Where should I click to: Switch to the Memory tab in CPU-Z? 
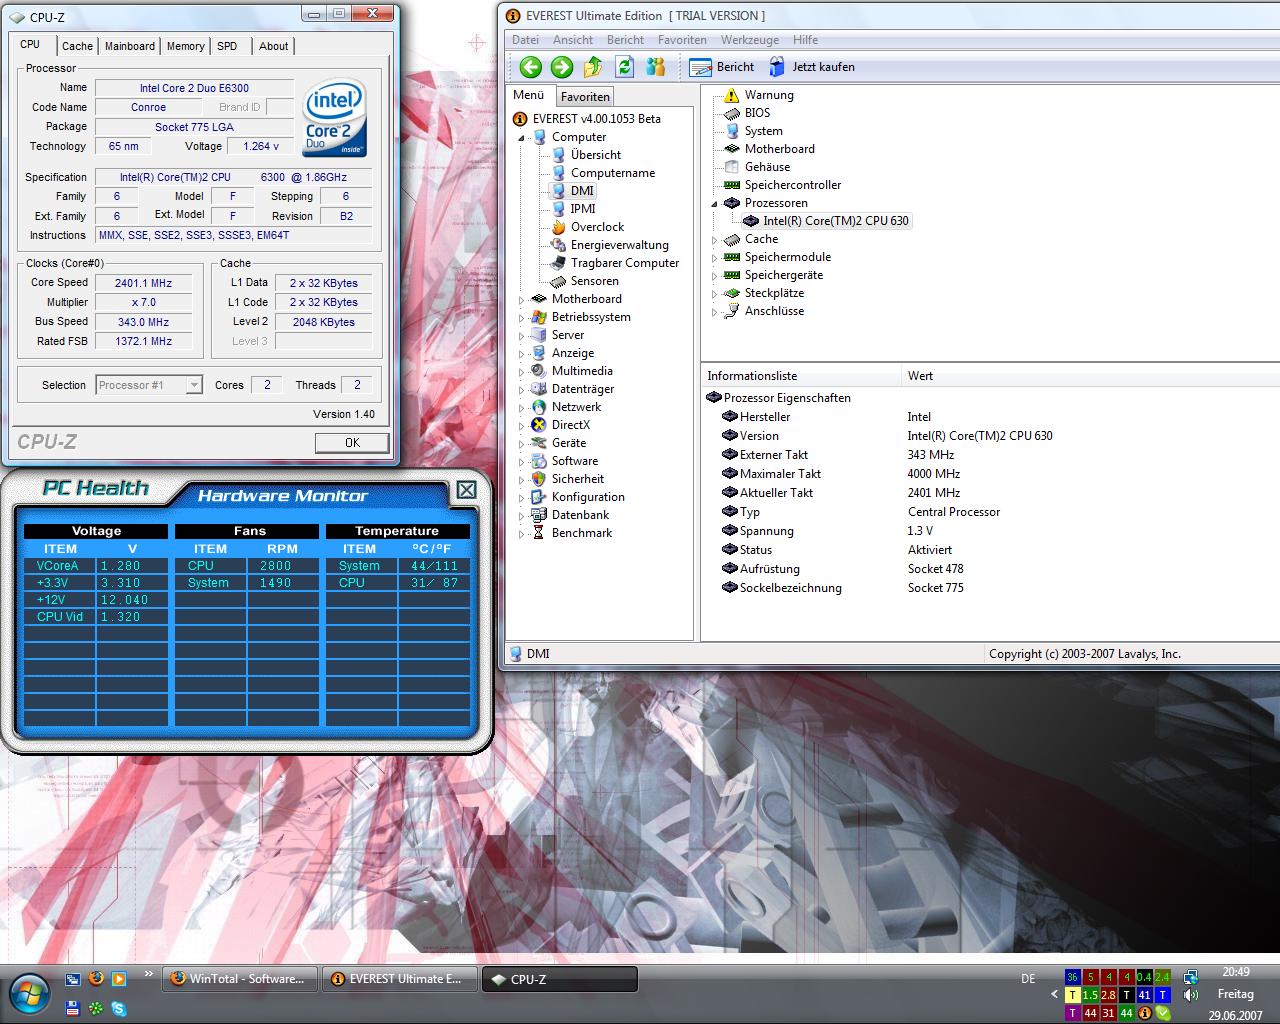(186, 46)
